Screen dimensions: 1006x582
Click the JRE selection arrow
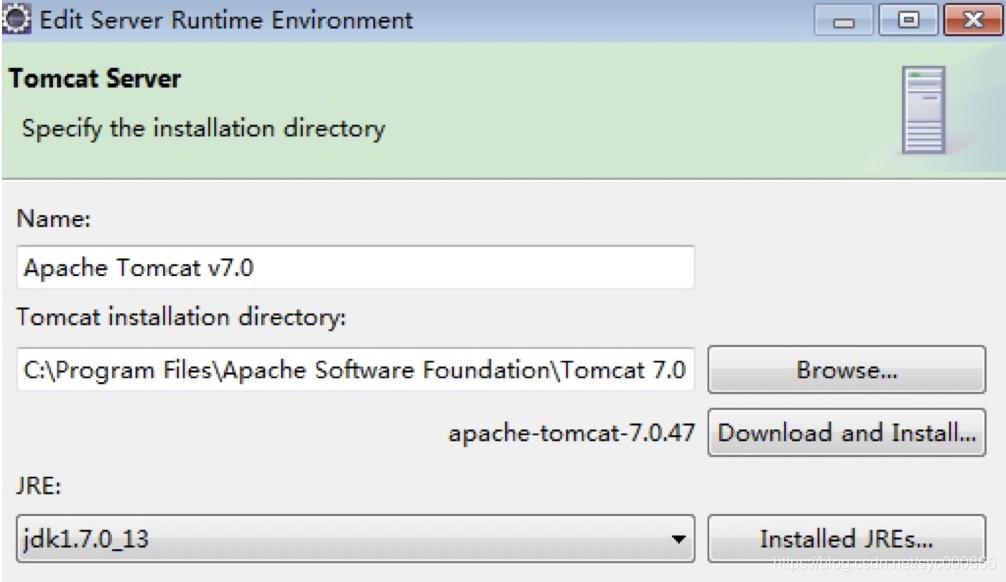(674, 537)
